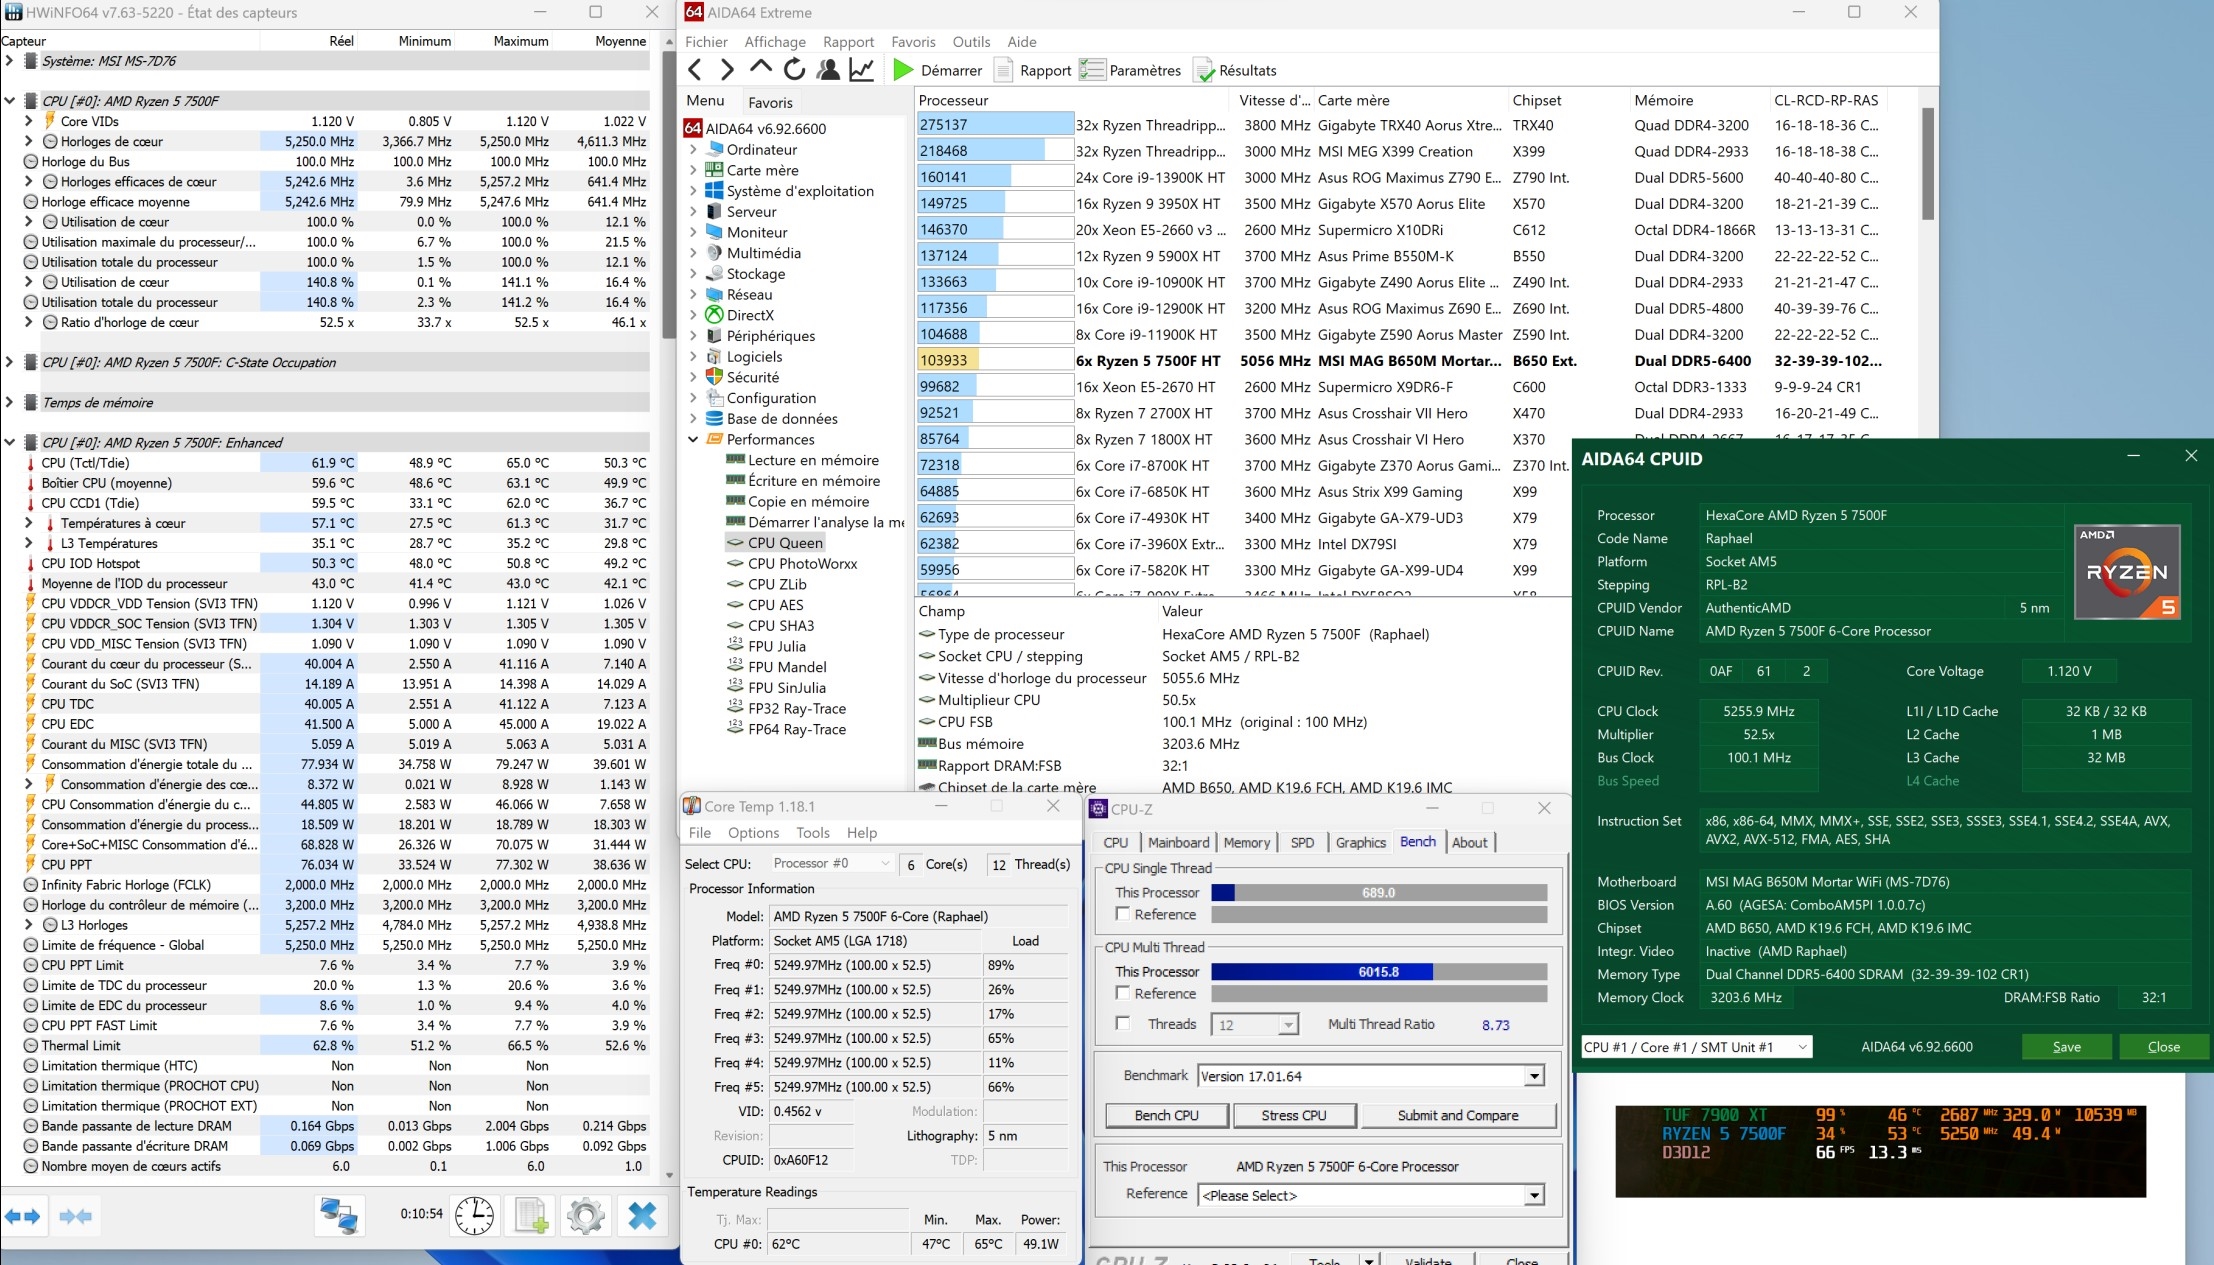Viewport: 2214px width, 1265px height.
Task: Switch to Memory tab in CPU-Z
Action: pyautogui.click(x=1246, y=842)
